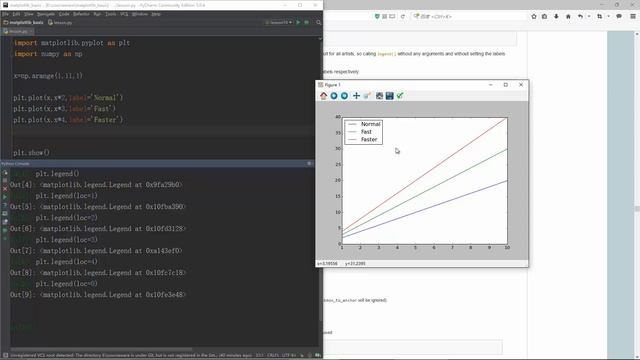This screenshot has height=360, width=640.
Task: Click the Home reset-view icon in Figure 1
Action: coord(324,96)
